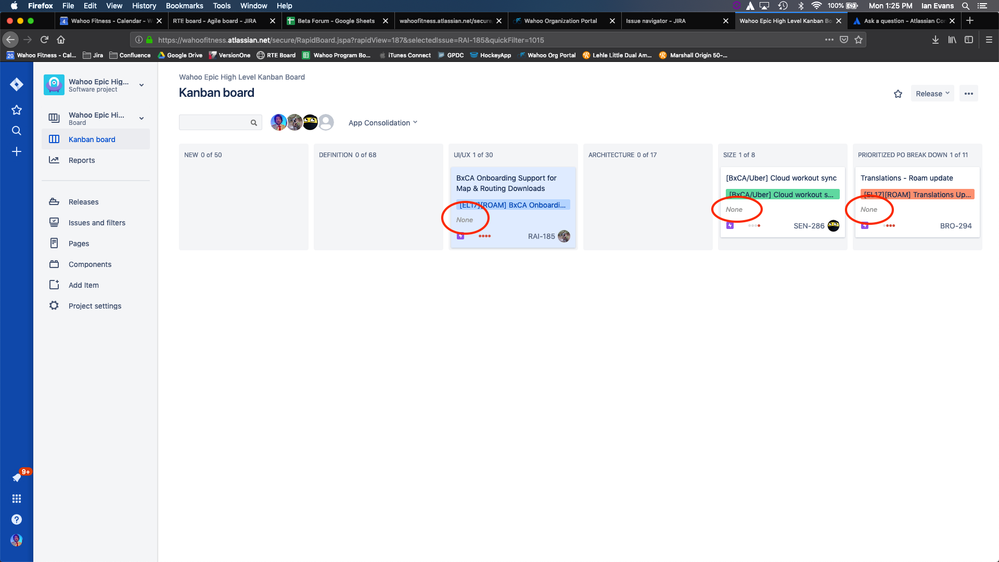Click the blue epic label on RAI-185 card
Image resolution: width=999 pixels, height=562 pixels.
513,205
